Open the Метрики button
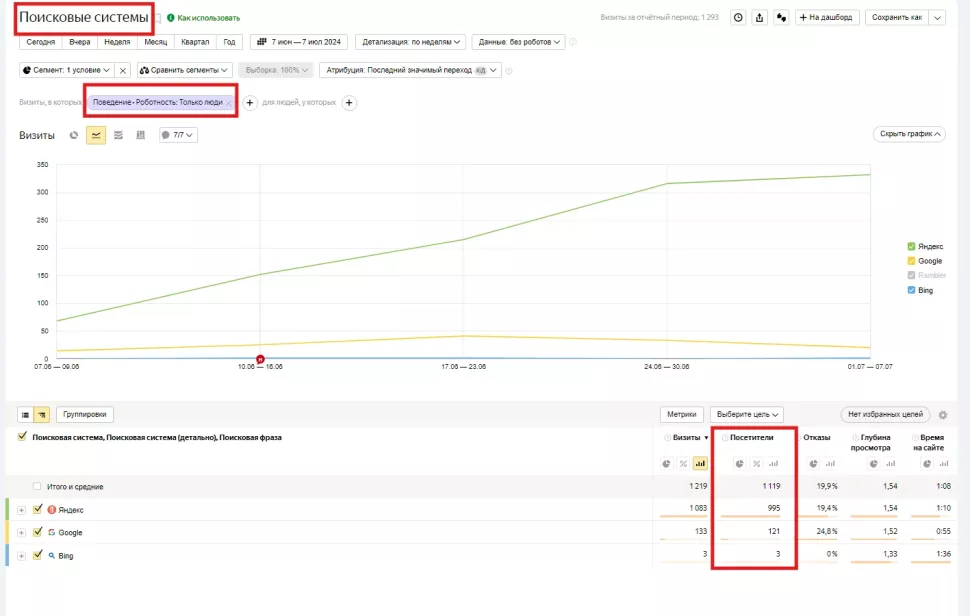This screenshot has height=616, width=970. tap(682, 414)
